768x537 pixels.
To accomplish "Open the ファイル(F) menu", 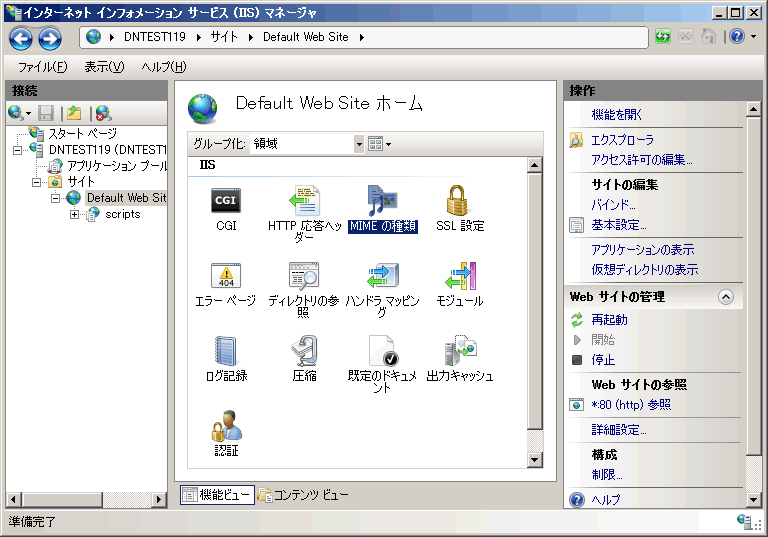I will tap(43, 67).
